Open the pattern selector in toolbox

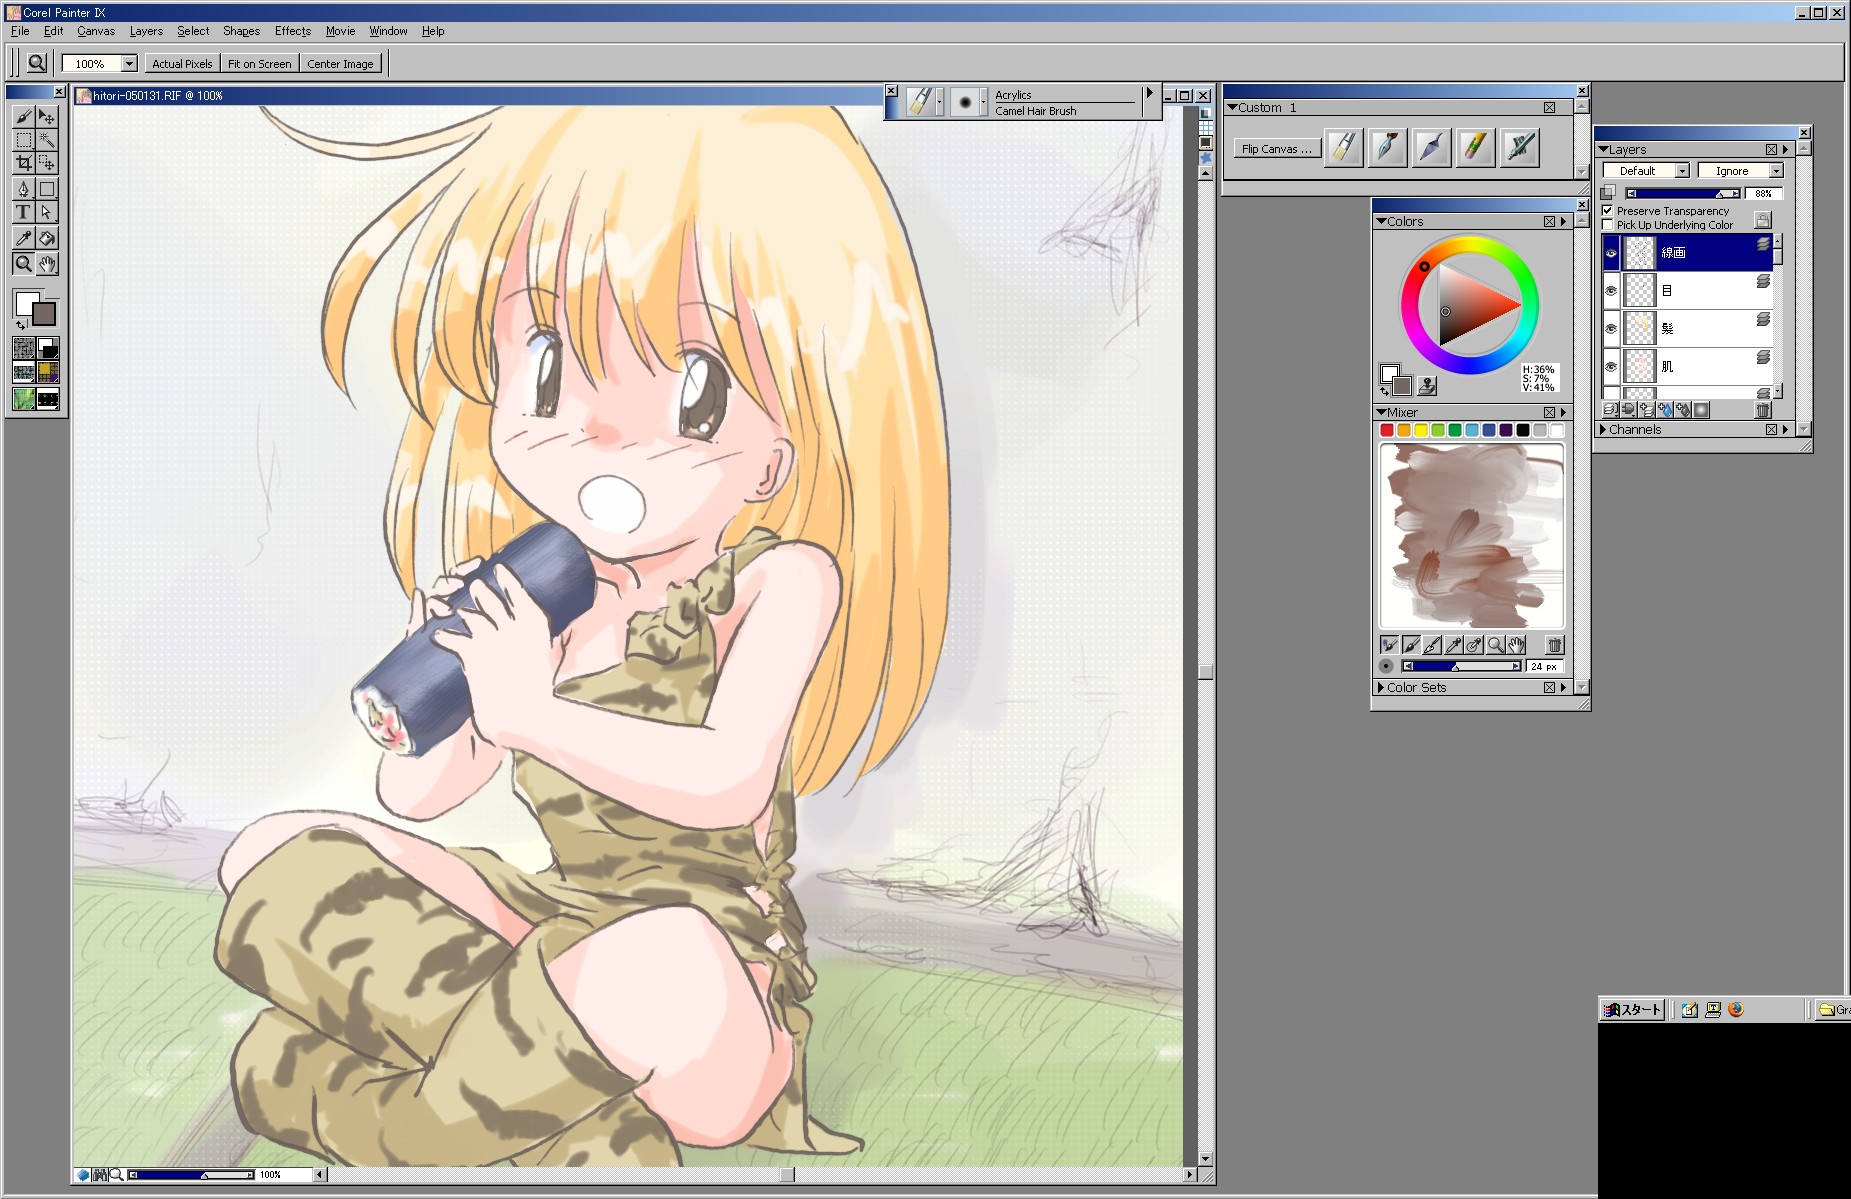[x=24, y=373]
